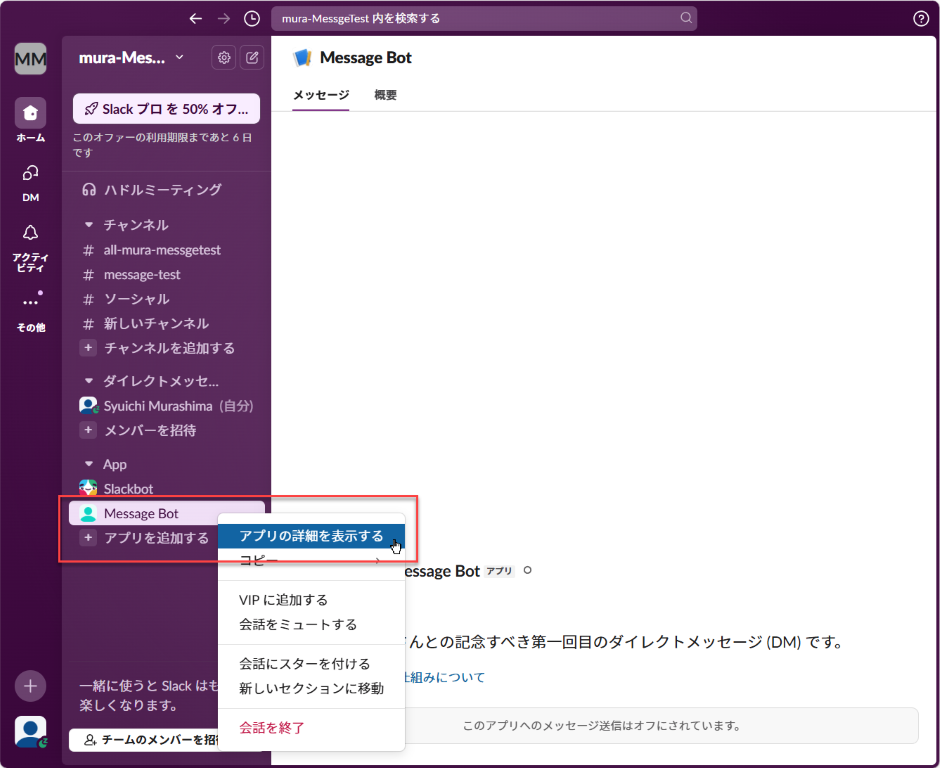The height and width of the screenshot is (768, 940).
Task: Open the Activity (アクティビティ) bell icon
Action: point(31,233)
